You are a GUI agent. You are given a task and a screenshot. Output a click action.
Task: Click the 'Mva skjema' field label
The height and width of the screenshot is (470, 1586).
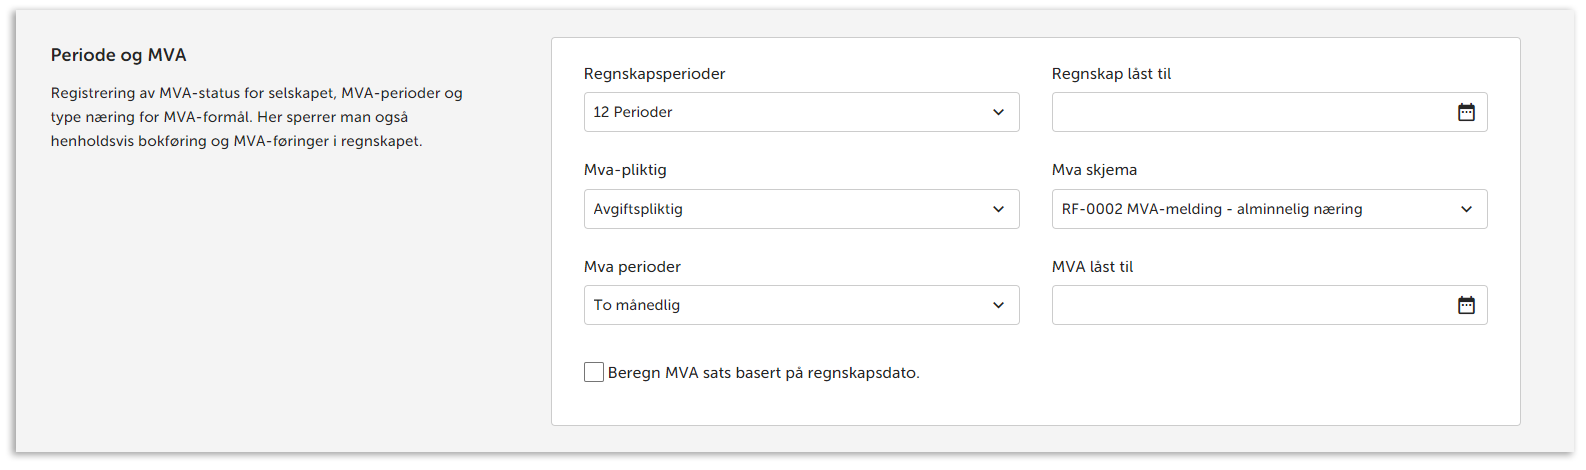[1094, 170]
